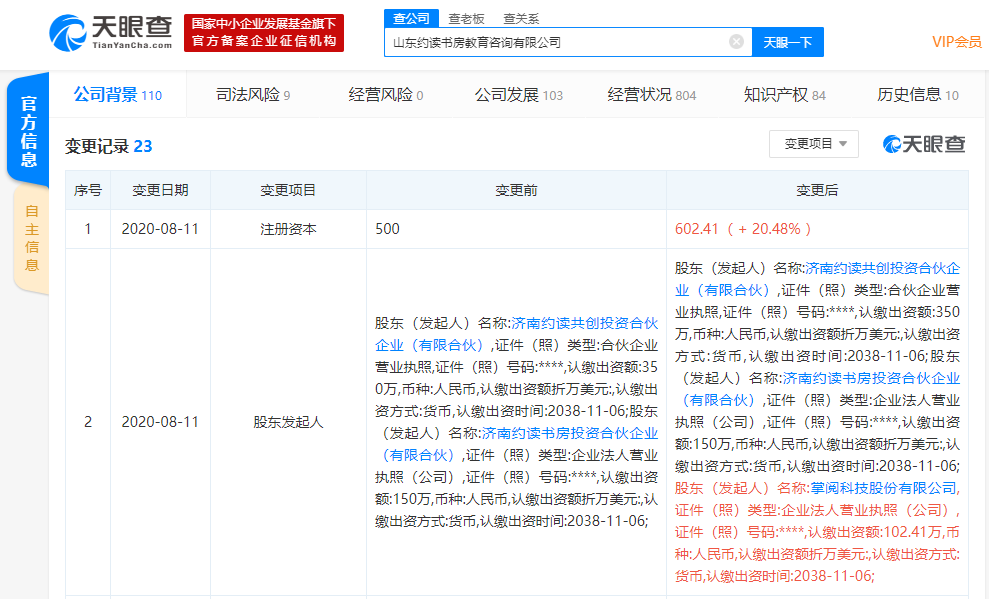Click the TianYanCha logo at top left

coord(110,33)
